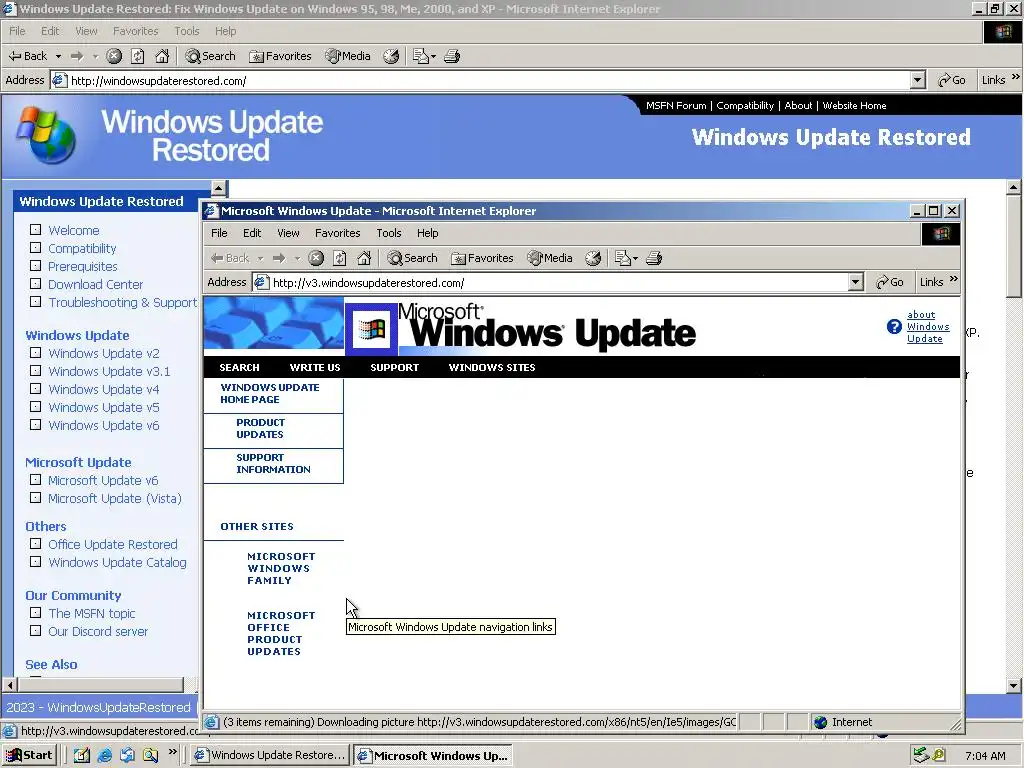Viewport: 1024px width, 768px height.
Task: Launch Outlook Express from quick launch bar
Action: pyautogui.click(x=127, y=755)
